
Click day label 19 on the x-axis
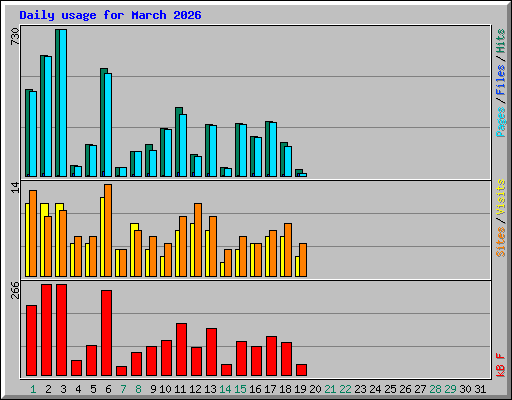(x=300, y=389)
